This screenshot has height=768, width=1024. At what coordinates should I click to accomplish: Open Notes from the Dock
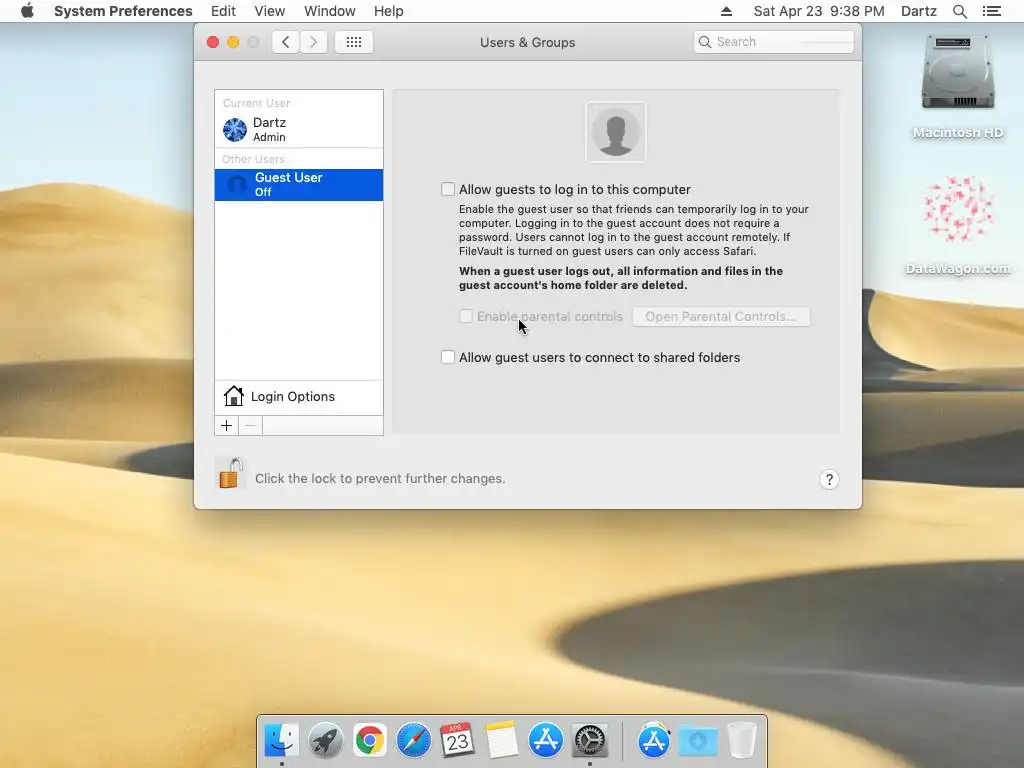502,741
